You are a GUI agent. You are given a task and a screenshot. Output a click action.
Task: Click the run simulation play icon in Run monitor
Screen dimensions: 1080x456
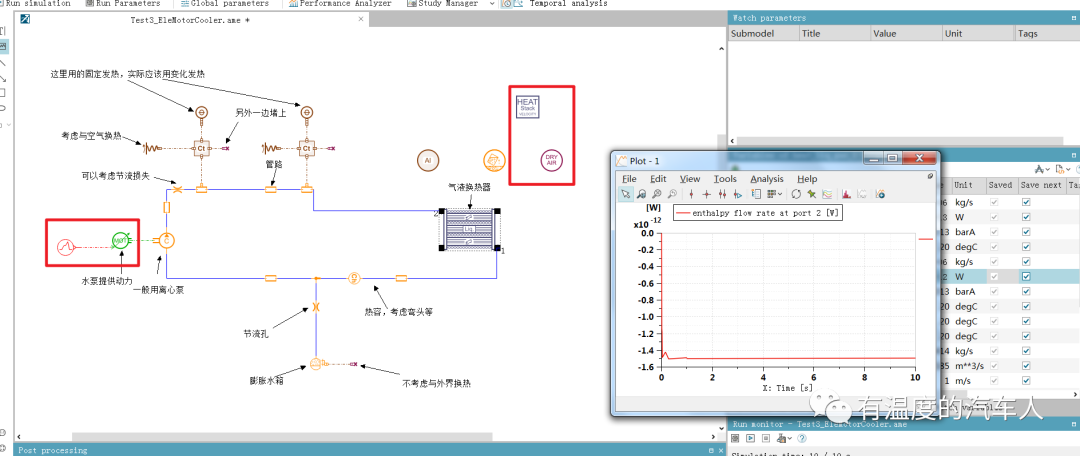751,438
